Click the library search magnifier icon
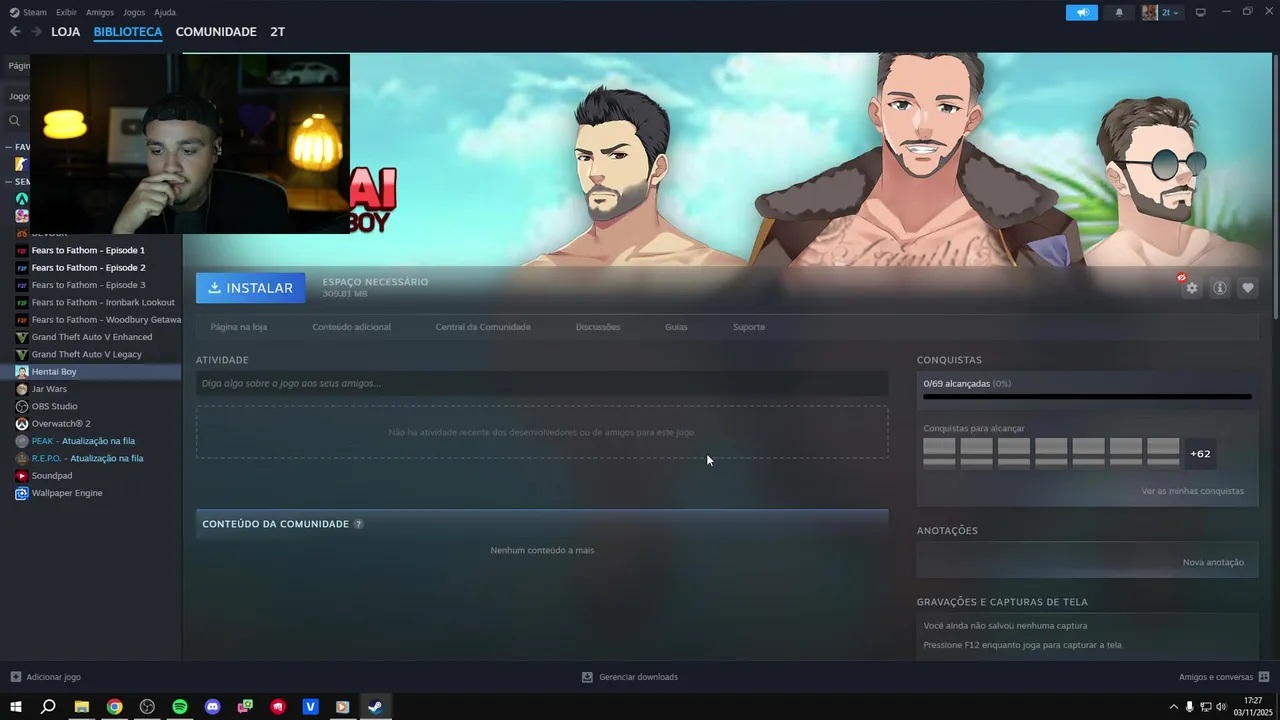1280x720 pixels. click(x=15, y=120)
